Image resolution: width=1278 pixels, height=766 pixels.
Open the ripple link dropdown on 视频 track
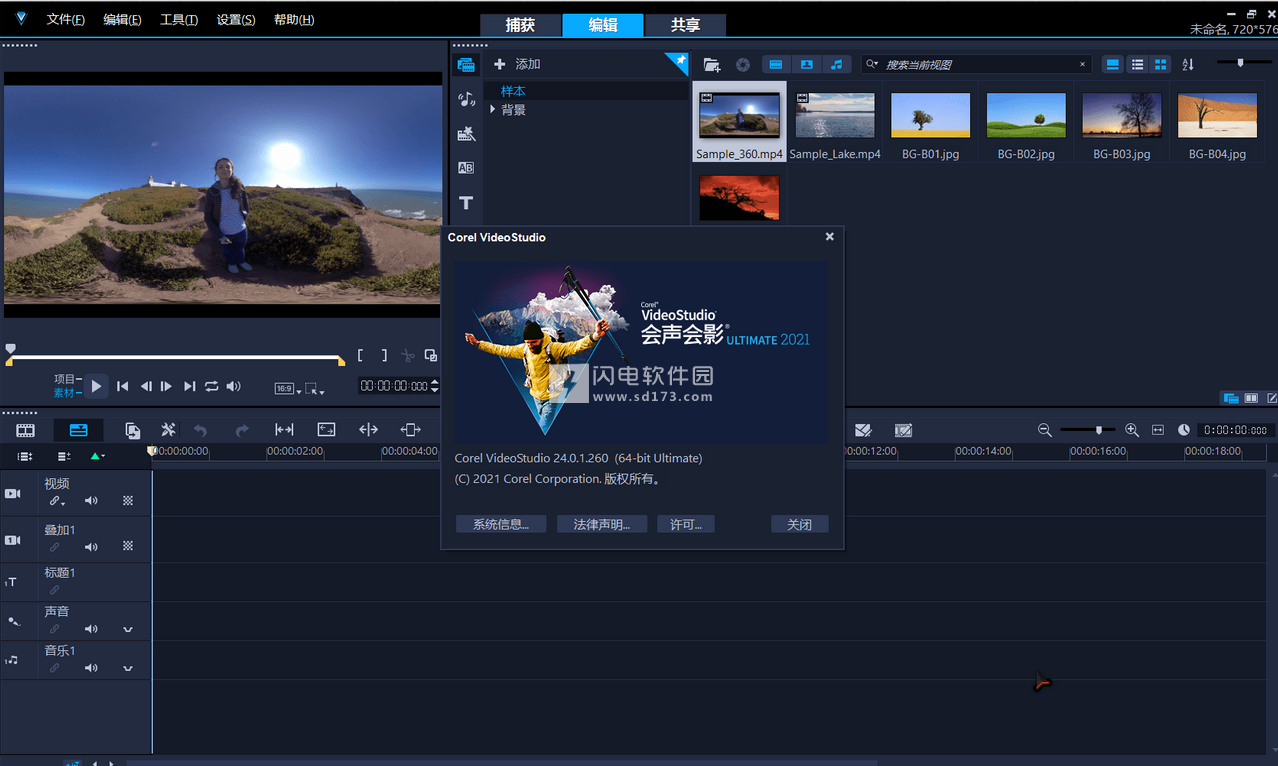pyautogui.click(x=57, y=501)
